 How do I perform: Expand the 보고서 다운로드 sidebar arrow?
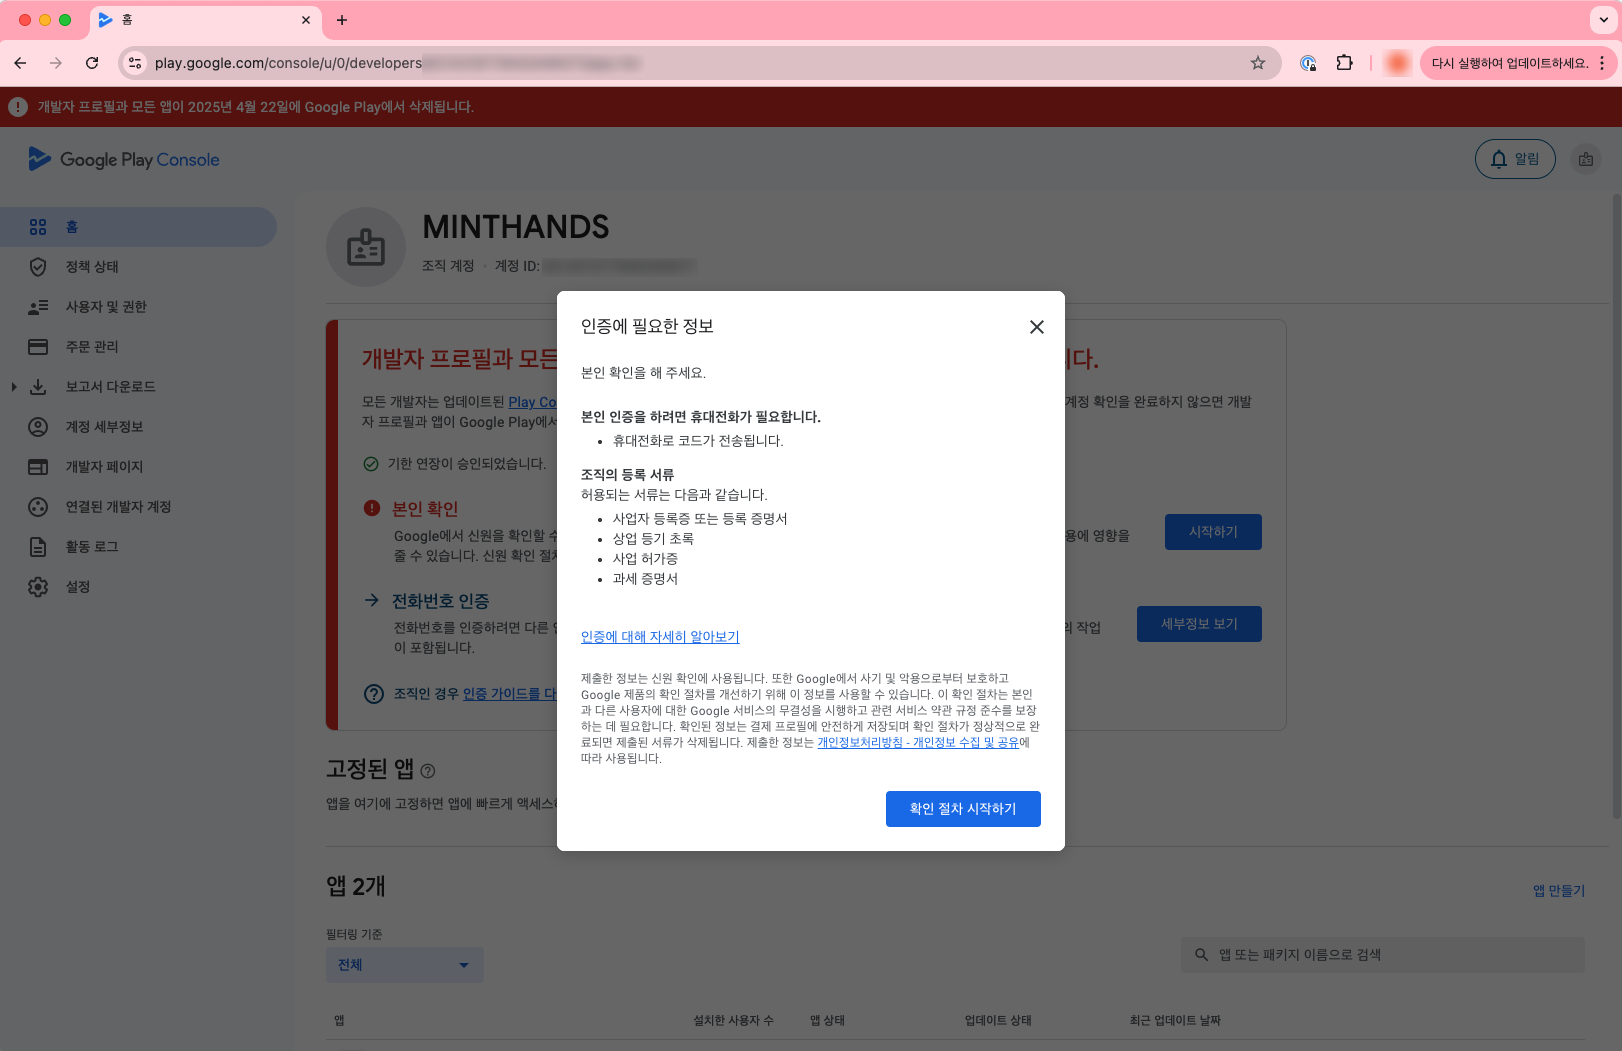(x=13, y=387)
